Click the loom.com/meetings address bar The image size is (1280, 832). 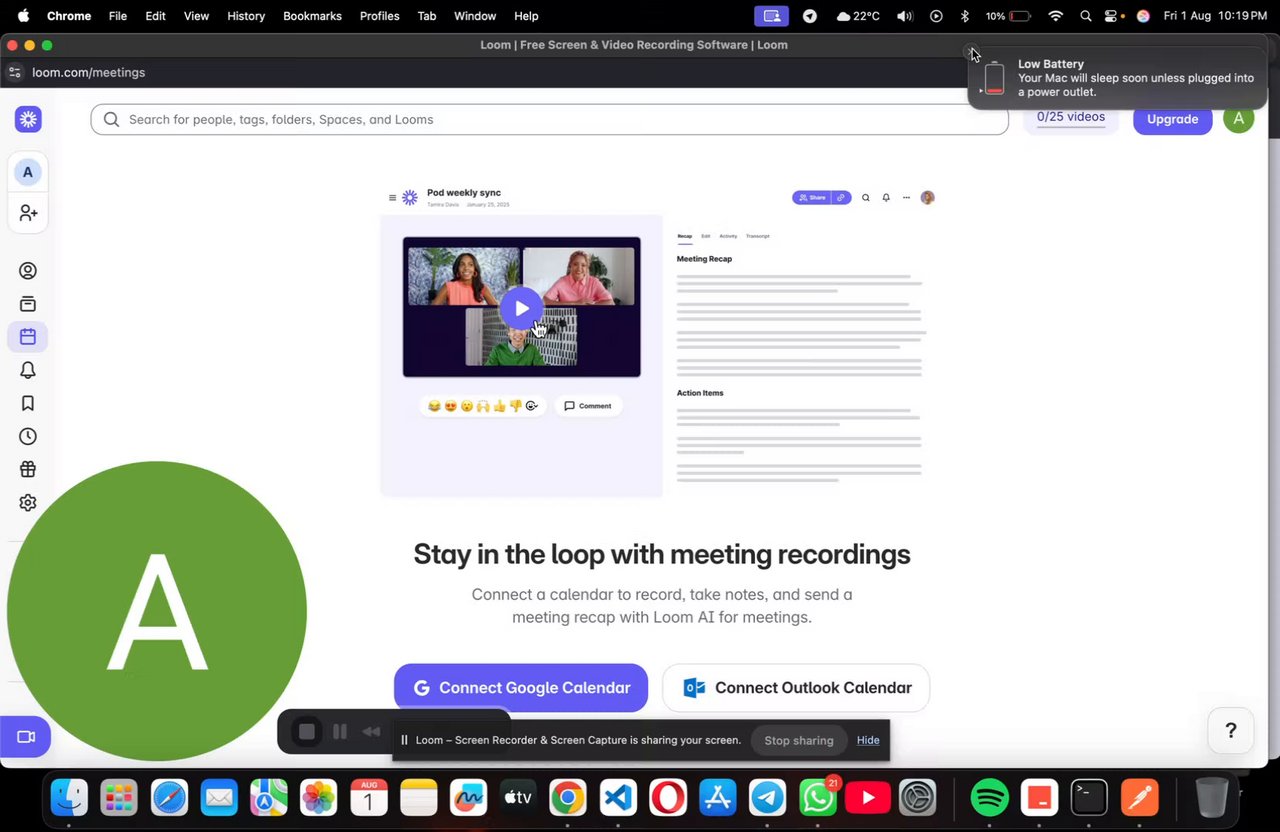(88, 72)
